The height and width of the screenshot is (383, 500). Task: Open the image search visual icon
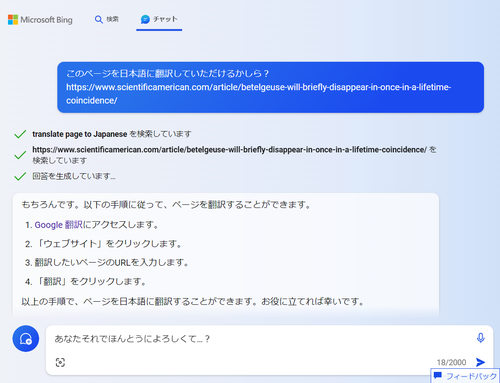click(x=60, y=362)
